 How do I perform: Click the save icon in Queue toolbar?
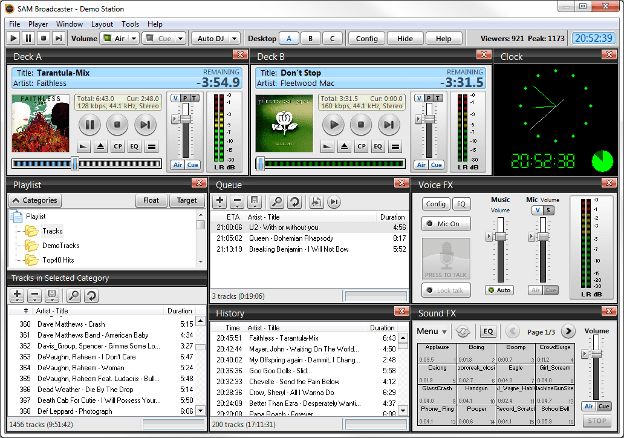click(x=254, y=202)
